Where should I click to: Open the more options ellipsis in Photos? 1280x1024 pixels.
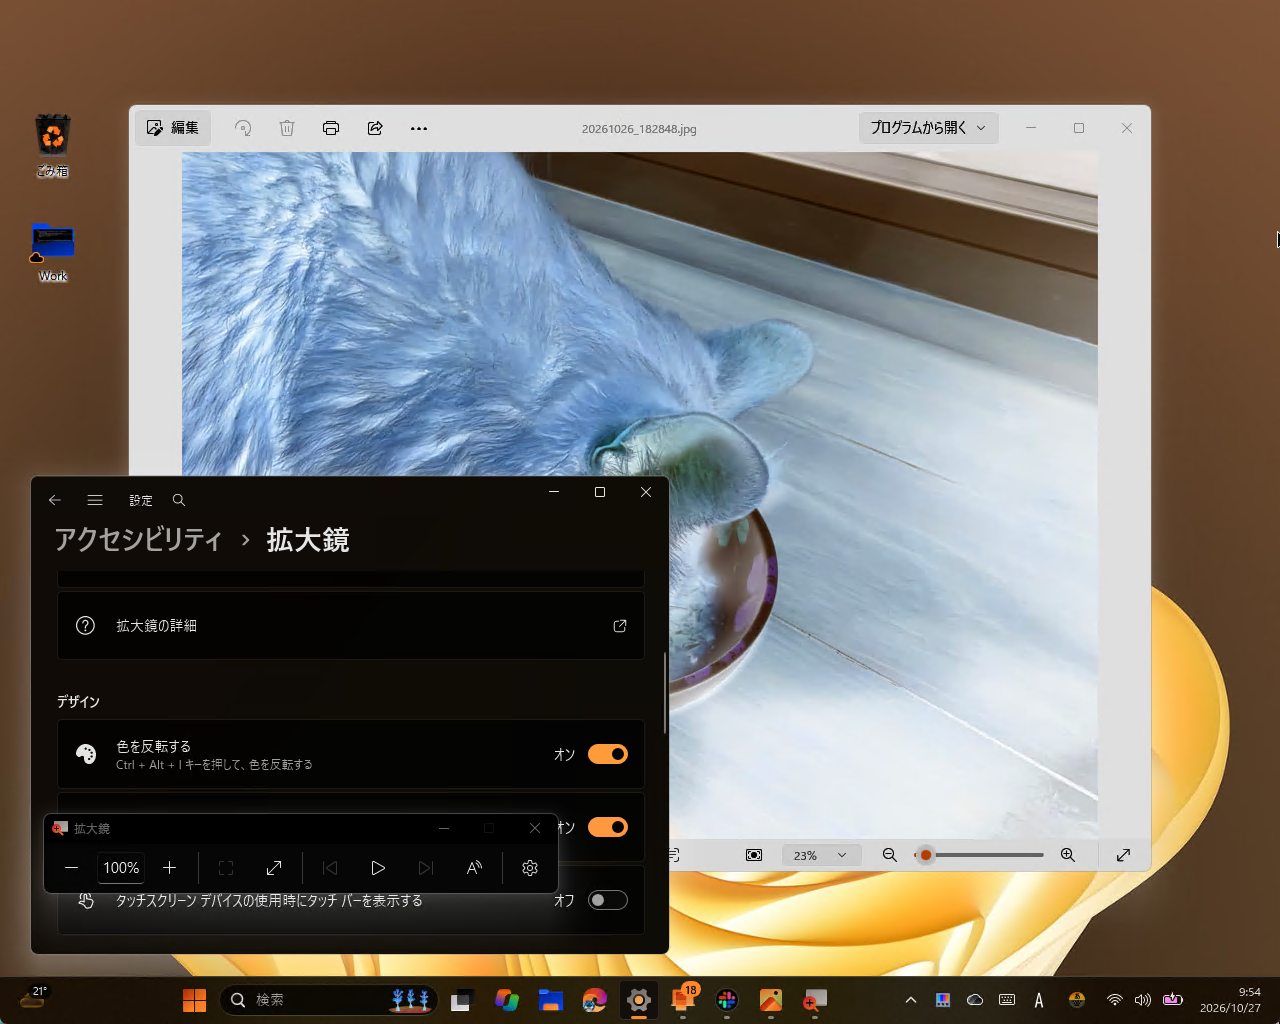click(419, 128)
